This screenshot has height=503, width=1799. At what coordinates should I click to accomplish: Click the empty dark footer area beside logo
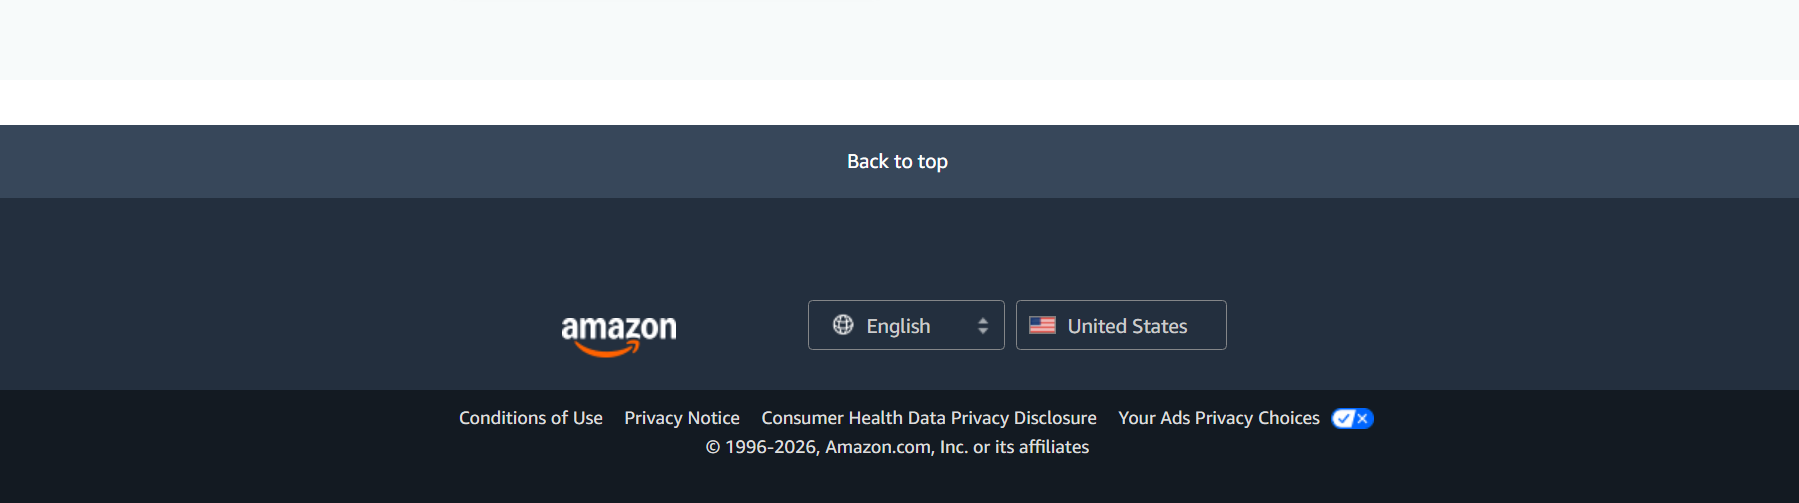click(300, 300)
